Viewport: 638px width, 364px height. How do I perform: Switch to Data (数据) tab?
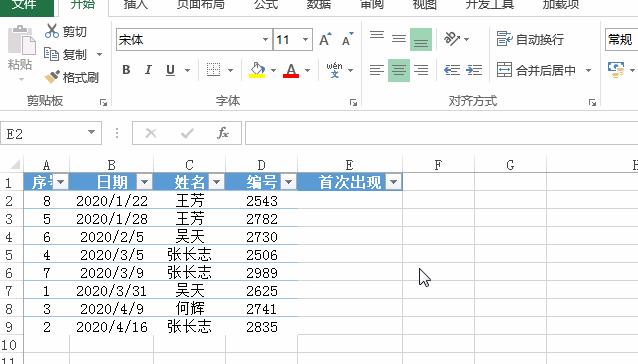point(319,6)
